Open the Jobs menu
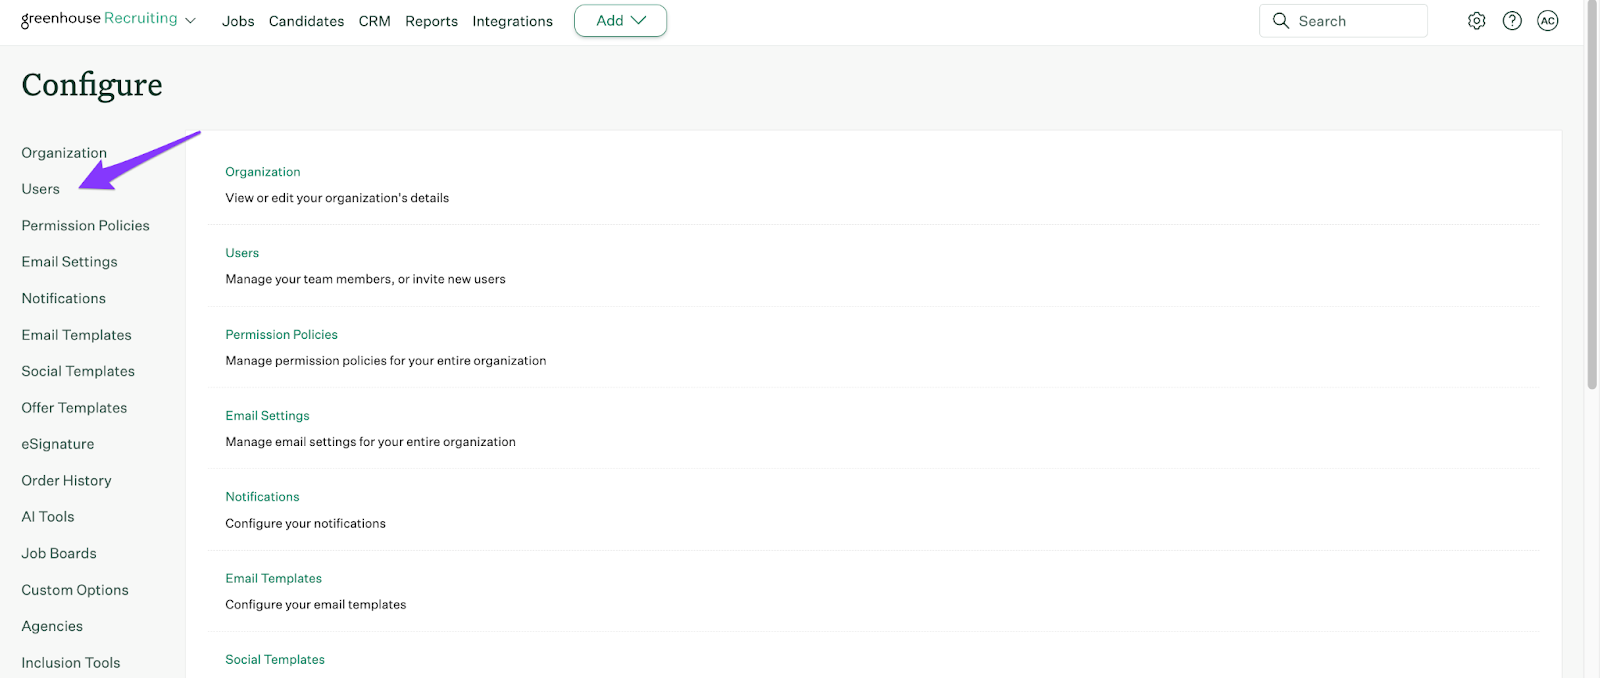1600x678 pixels. click(238, 21)
